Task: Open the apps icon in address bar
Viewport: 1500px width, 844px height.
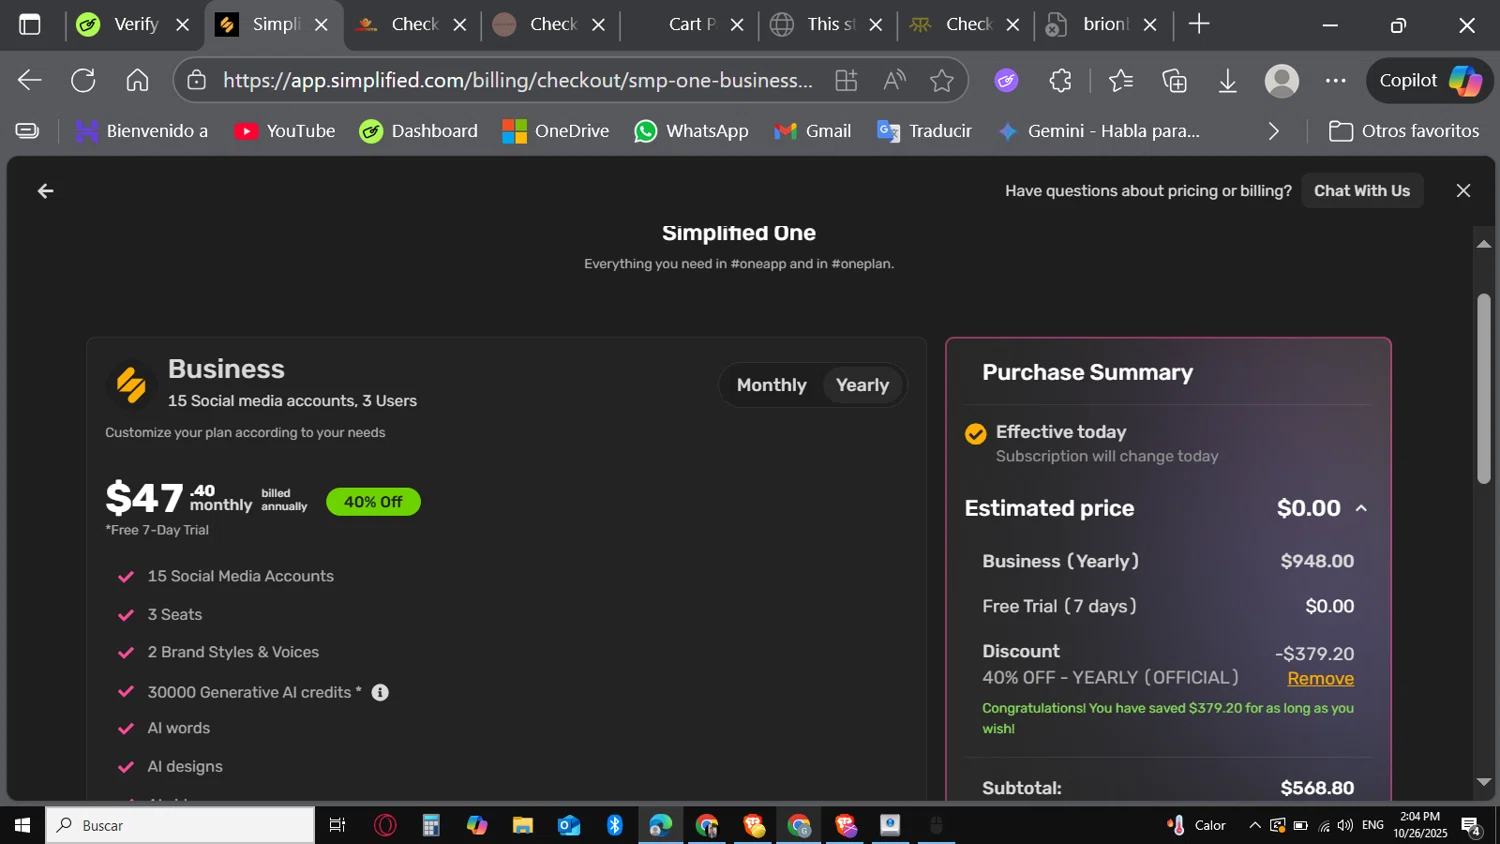Action: pyautogui.click(x=846, y=81)
